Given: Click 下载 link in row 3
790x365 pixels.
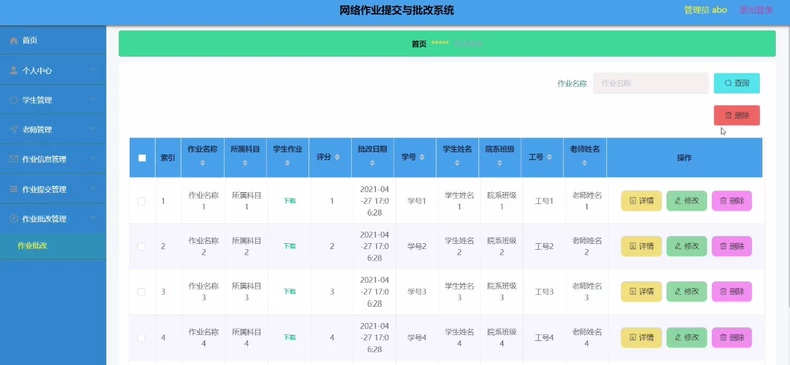Looking at the screenshot, I should coord(289,291).
